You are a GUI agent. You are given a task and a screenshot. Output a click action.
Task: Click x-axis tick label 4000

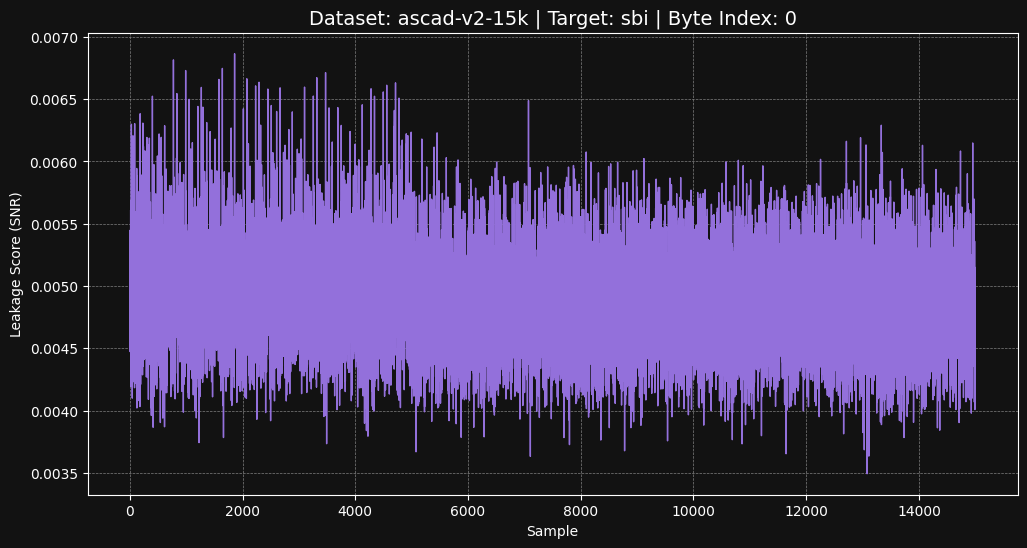(x=356, y=509)
